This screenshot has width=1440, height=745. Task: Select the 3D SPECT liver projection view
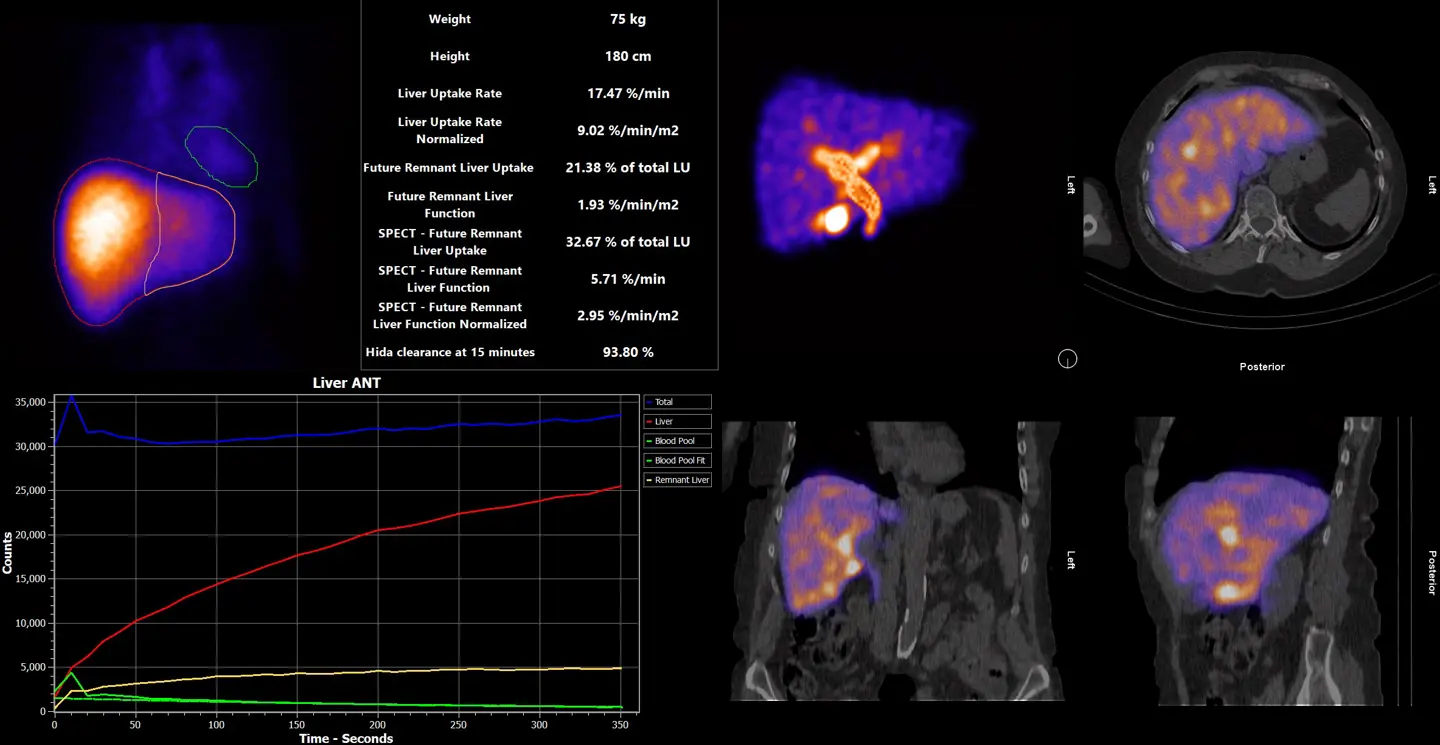point(858,166)
